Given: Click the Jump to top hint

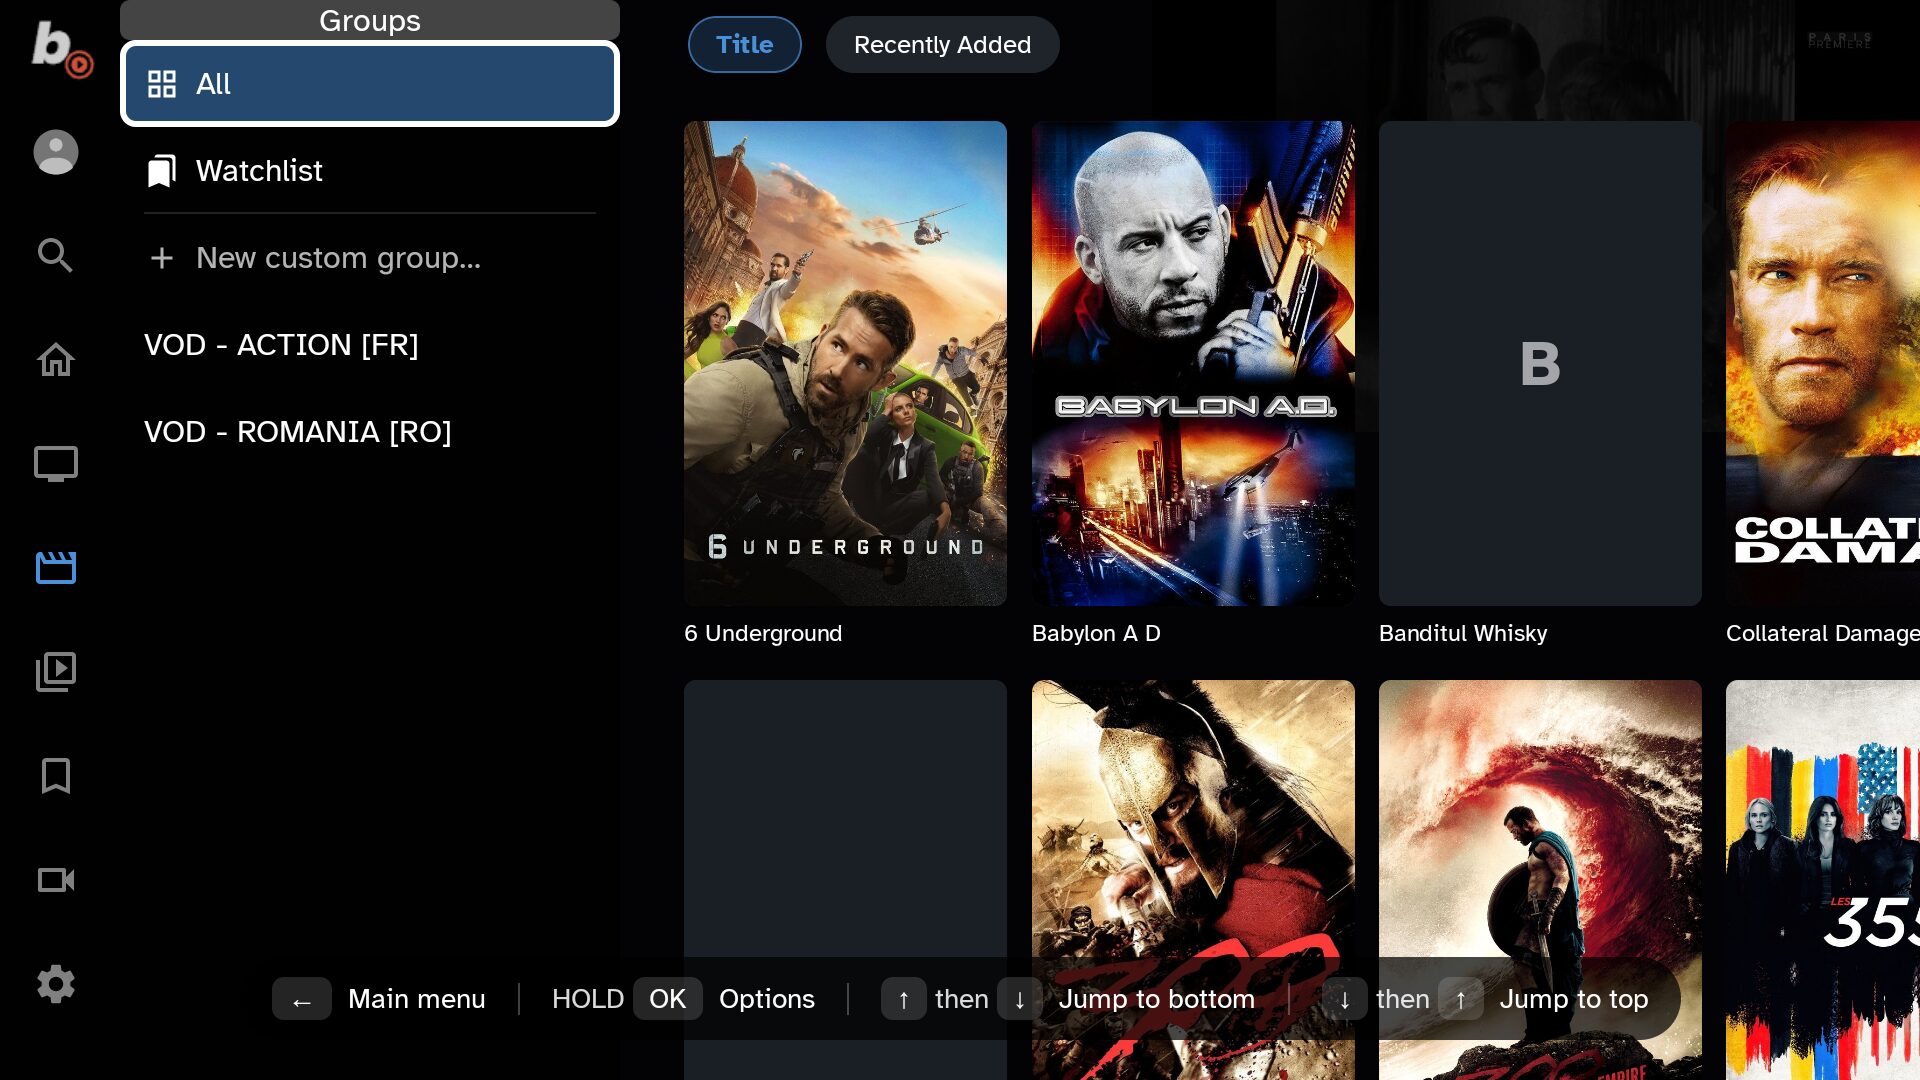Looking at the screenshot, I should (1574, 999).
